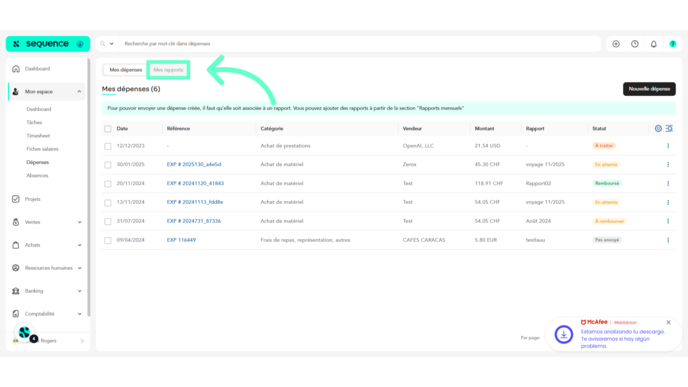Open Dashboard under Mon espace
688x387 pixels.
(39, 109)
